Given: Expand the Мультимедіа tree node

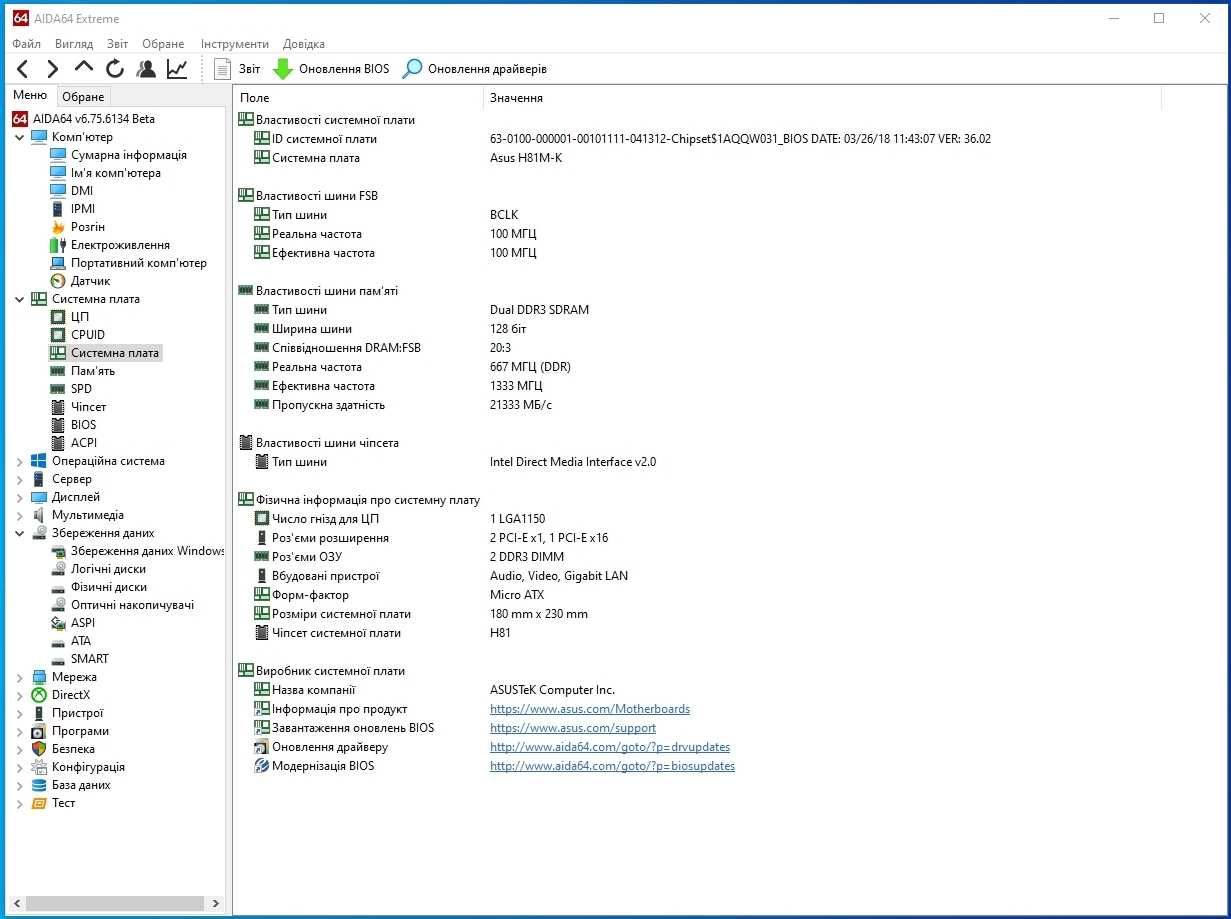Looking at the screenshot, I should (20, 515).
